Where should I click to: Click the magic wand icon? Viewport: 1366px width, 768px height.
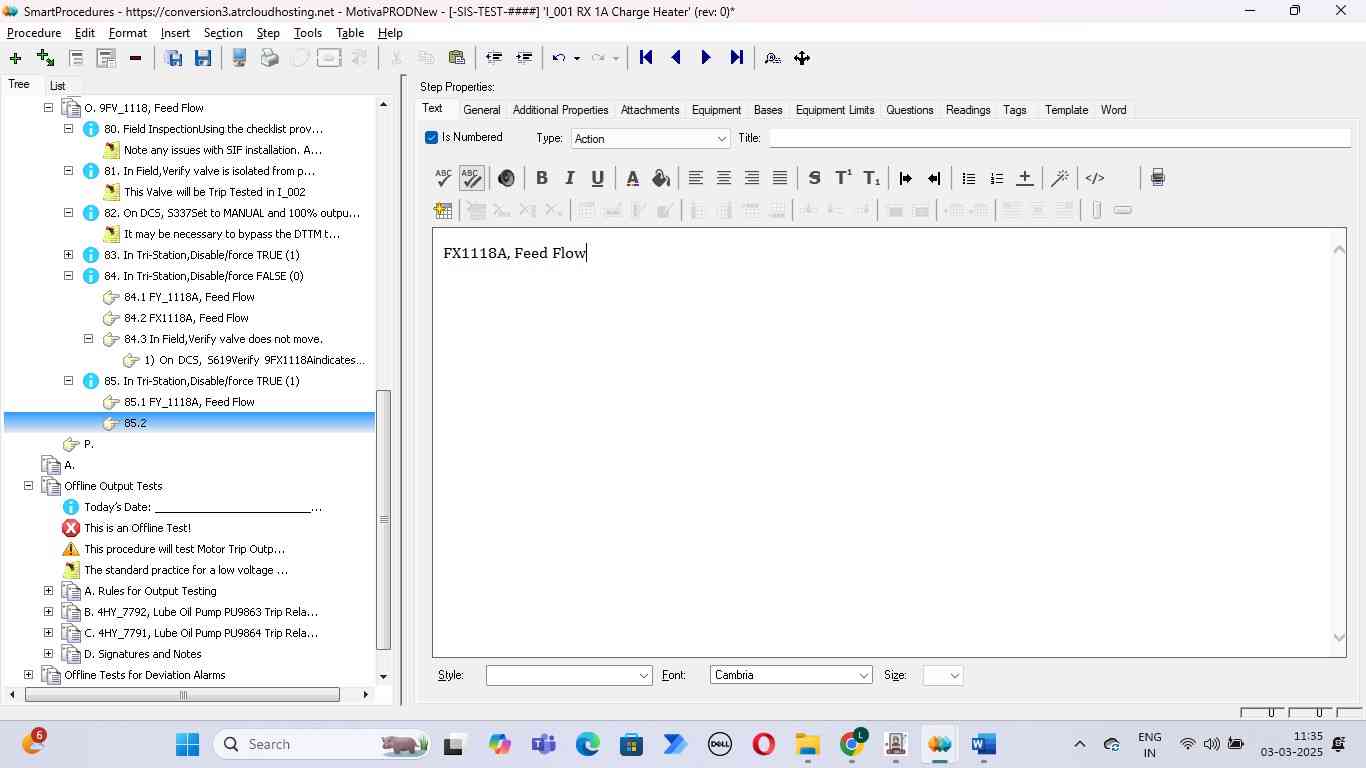(x=1060, y=178)
